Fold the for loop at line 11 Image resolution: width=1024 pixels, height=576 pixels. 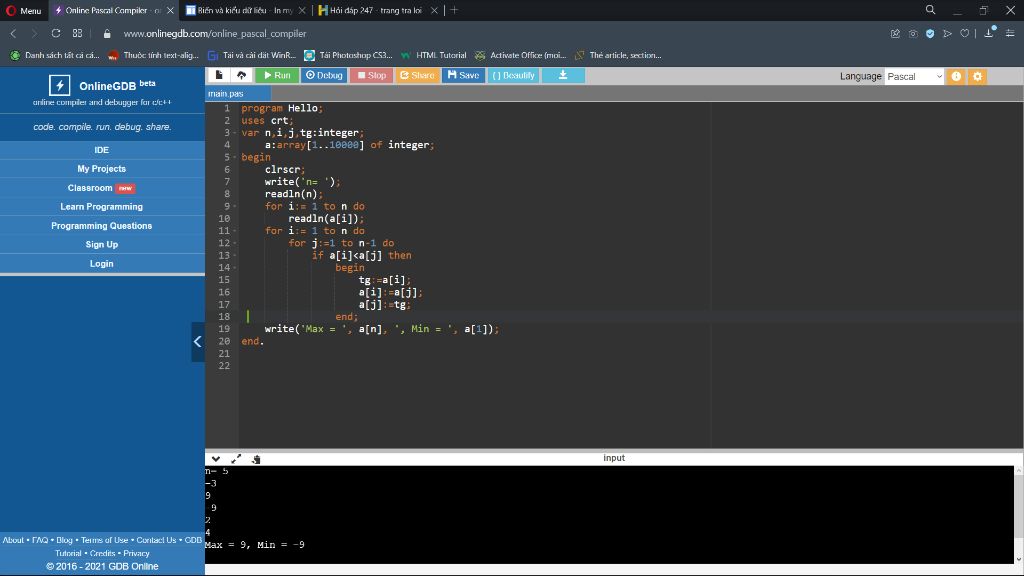point(235,231)
